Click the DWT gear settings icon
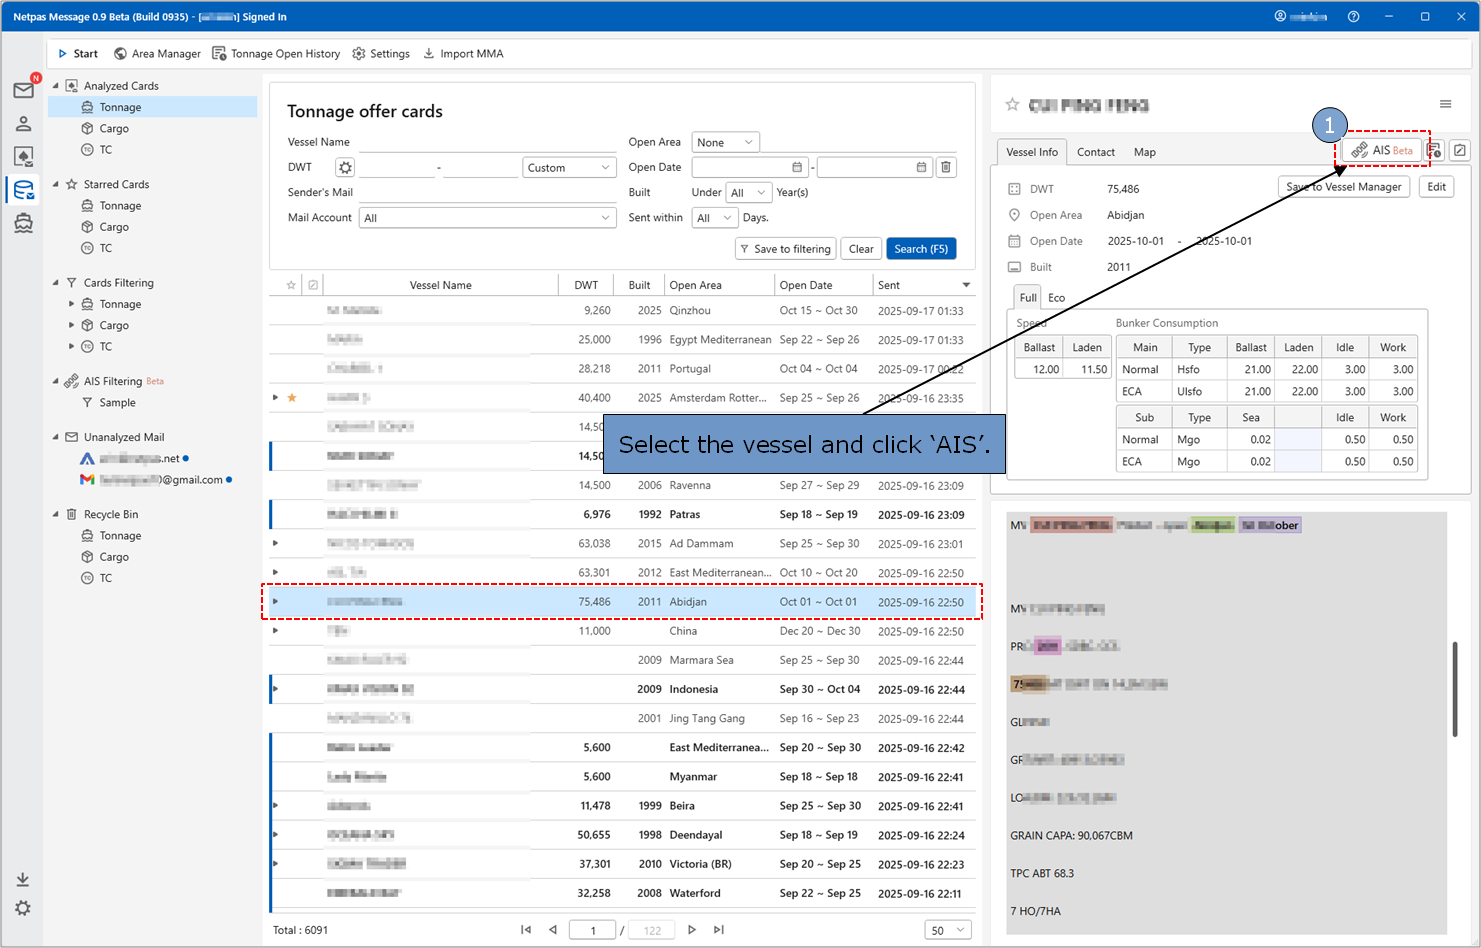 (345, 168)
